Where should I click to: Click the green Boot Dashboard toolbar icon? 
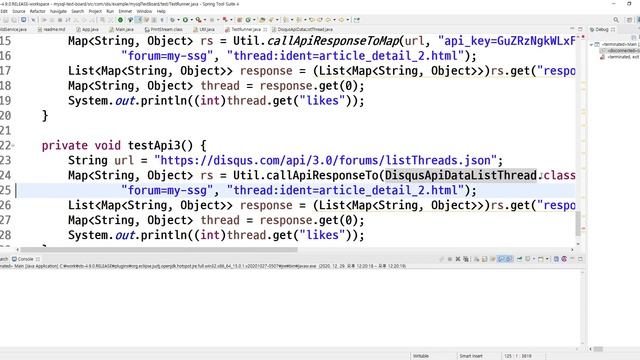coord(120,20)
